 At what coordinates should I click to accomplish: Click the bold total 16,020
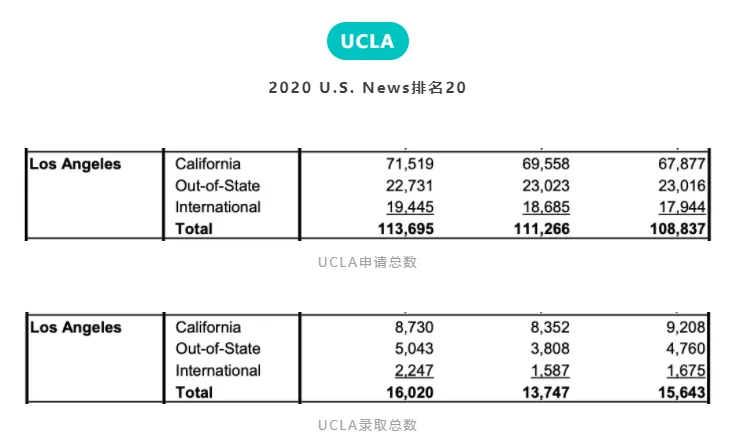coord(408,392)
